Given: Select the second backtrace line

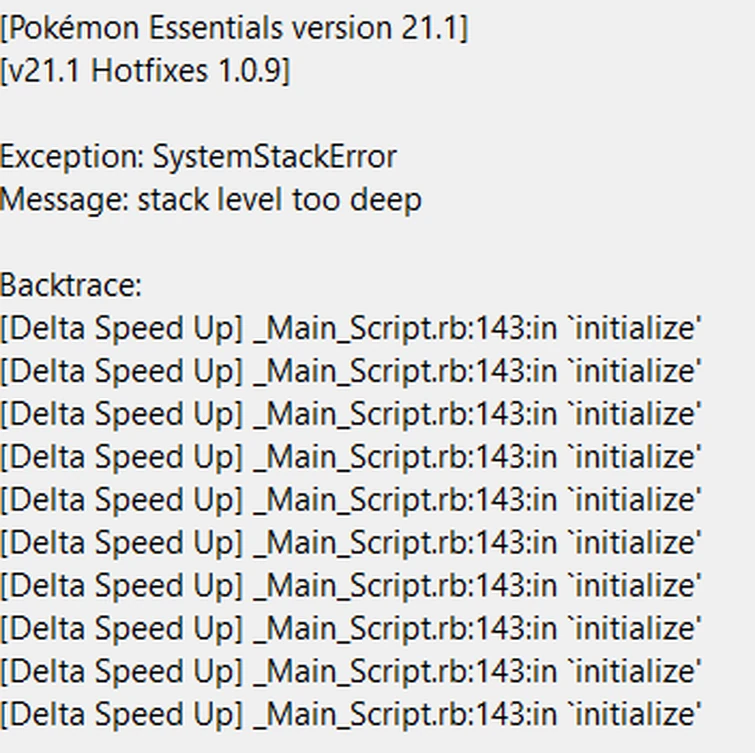Looking at the screenshot, I should [350, 372].
